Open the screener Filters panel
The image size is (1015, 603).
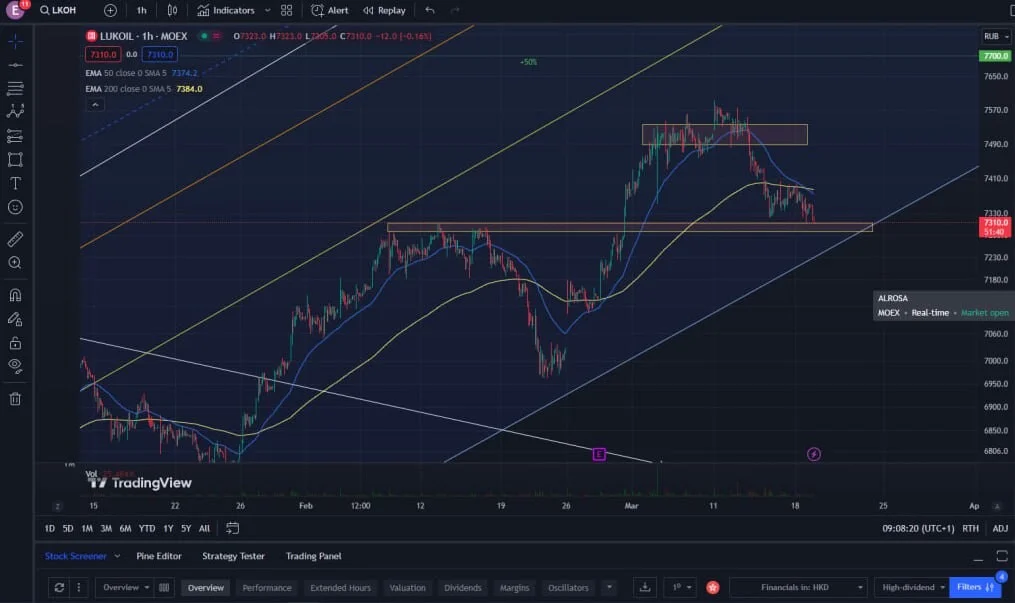(975, 587)
